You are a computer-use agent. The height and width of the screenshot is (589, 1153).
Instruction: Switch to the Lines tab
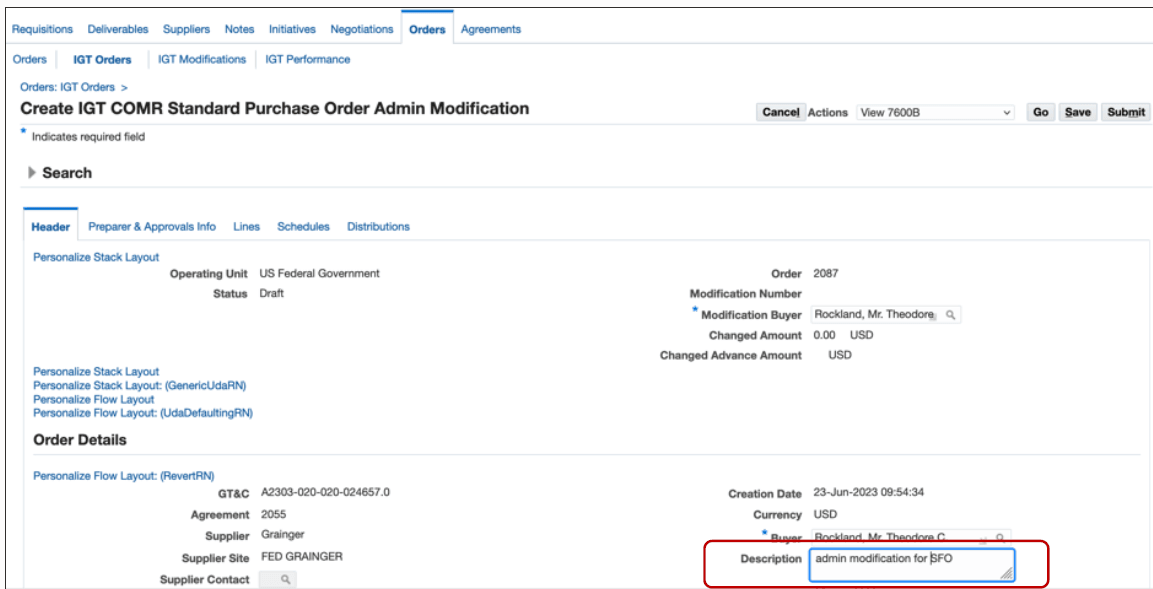click(x=246, y=226)
